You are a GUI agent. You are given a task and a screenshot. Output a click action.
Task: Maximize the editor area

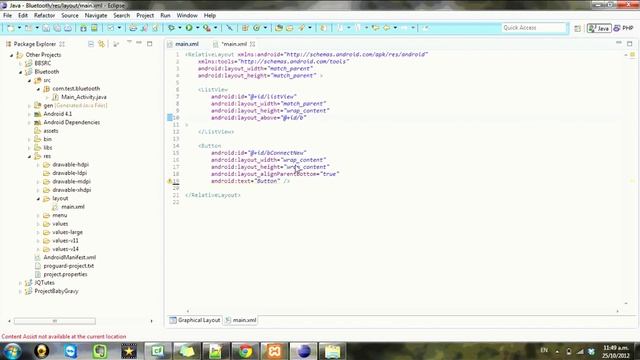630,43
